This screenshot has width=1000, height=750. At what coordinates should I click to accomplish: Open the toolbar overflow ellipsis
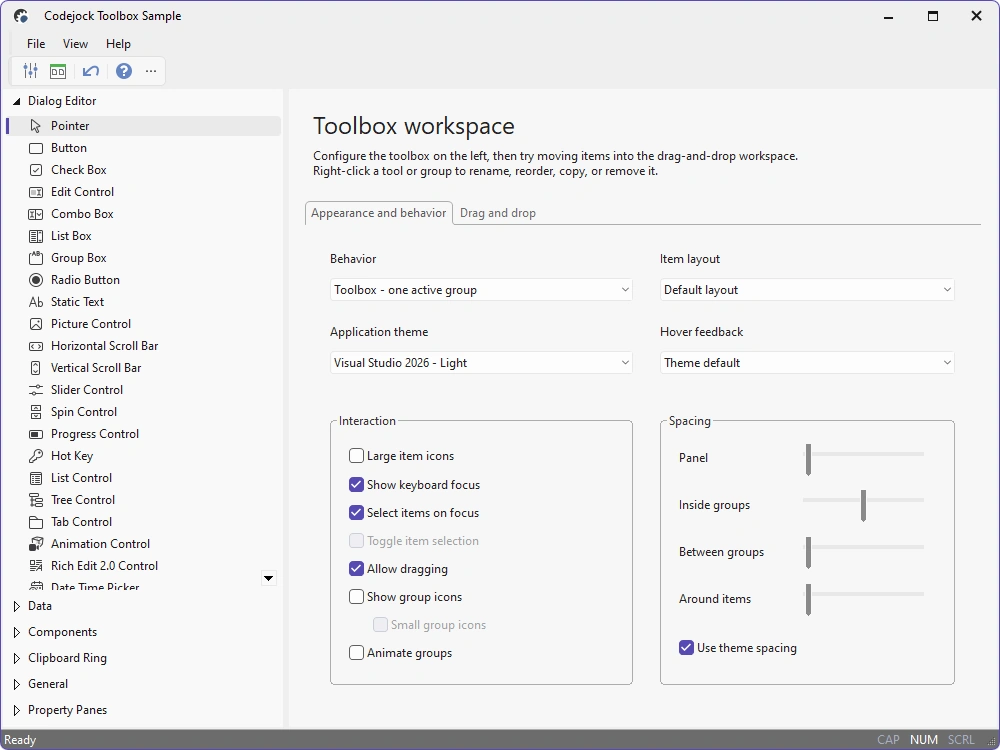[x=151, y=71]
